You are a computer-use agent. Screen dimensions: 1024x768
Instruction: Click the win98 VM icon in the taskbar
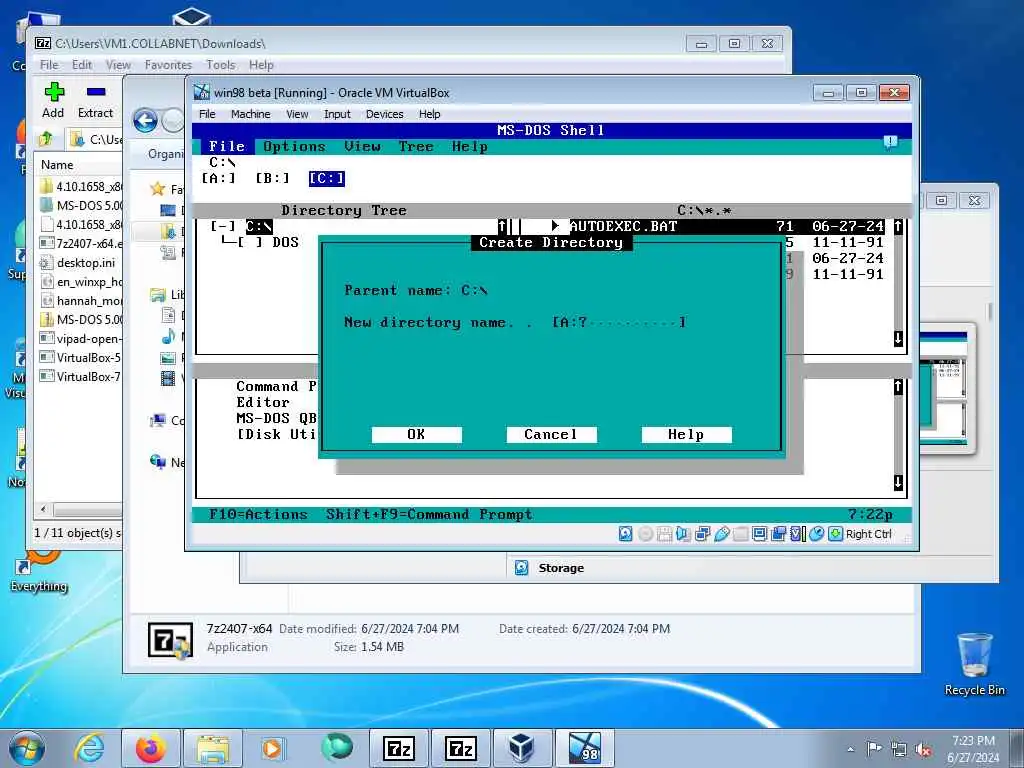click(584, 748)
